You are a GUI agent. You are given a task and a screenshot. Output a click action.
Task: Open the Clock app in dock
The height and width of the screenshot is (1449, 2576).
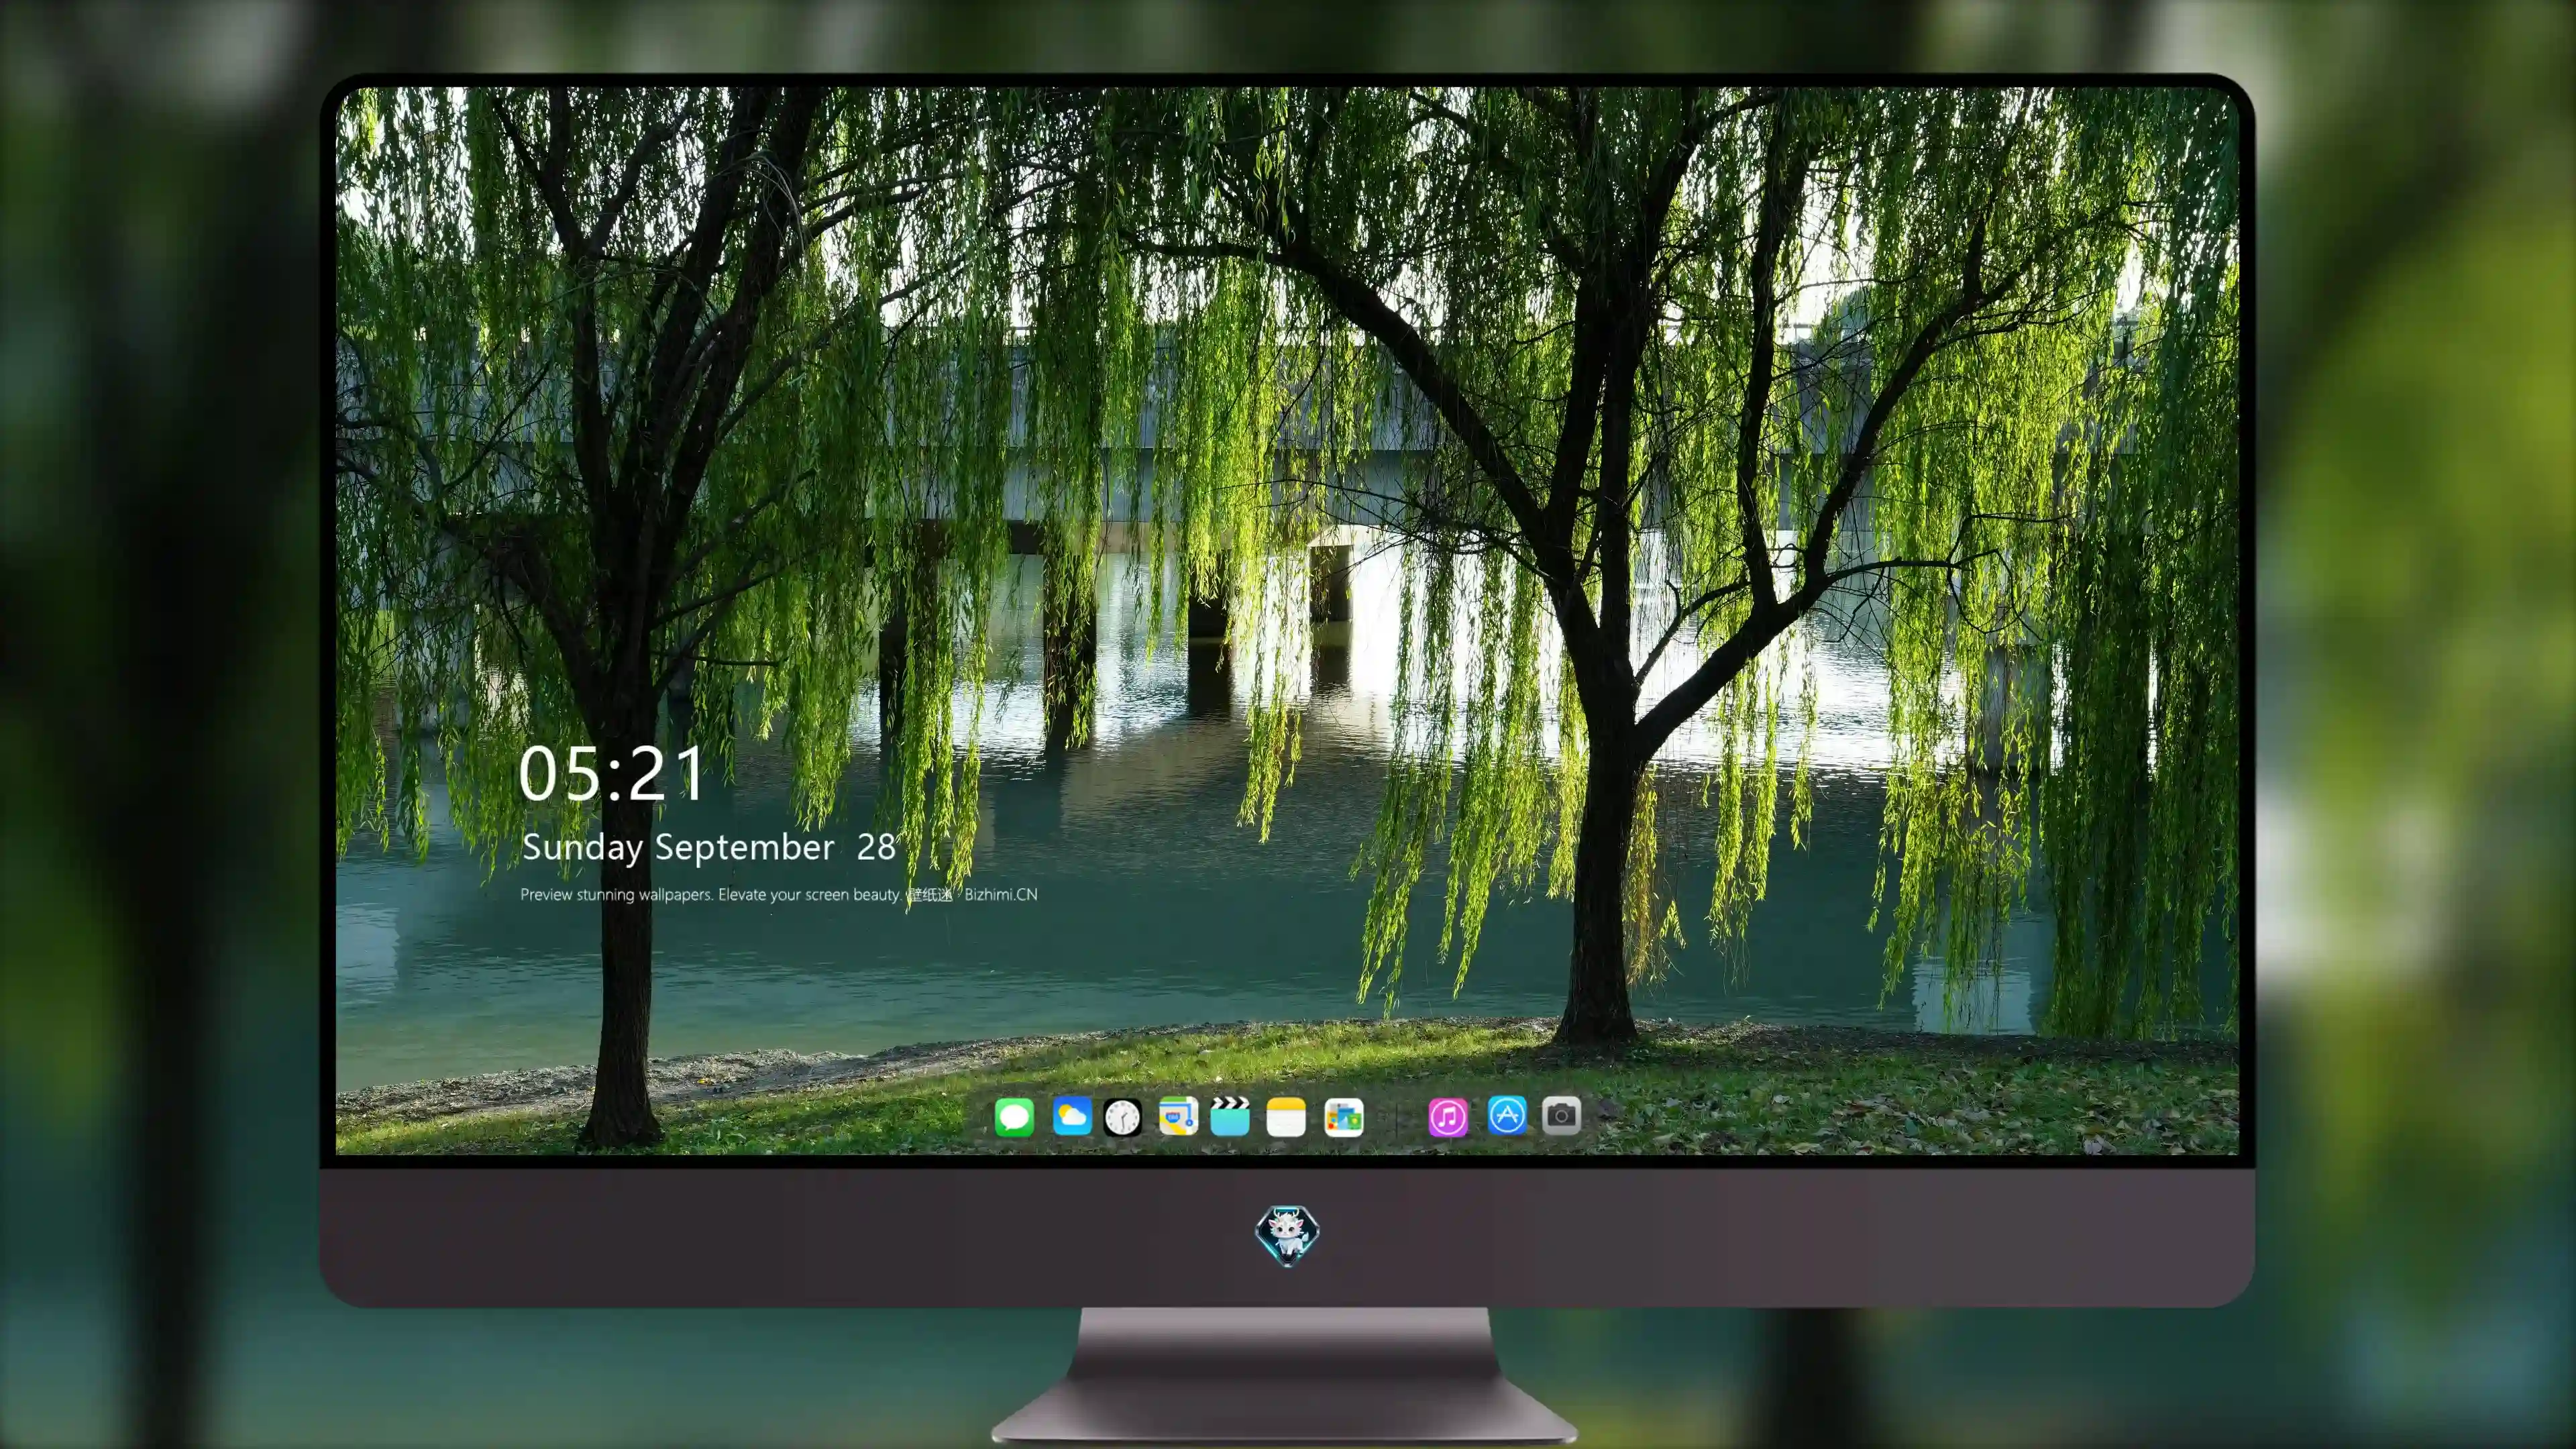click(x=1122, y=1117)
